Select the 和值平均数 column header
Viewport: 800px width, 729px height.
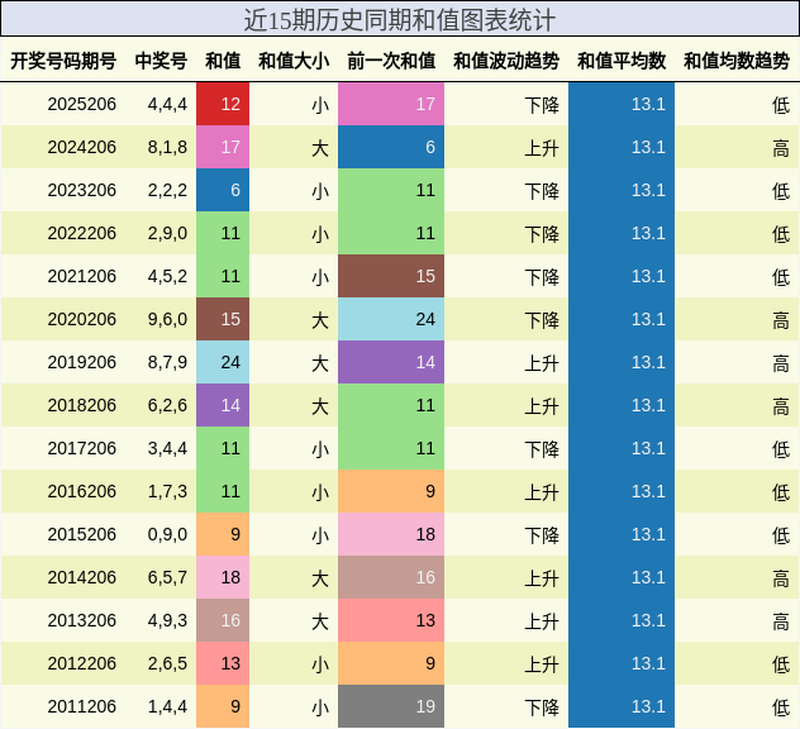(621, 61)
